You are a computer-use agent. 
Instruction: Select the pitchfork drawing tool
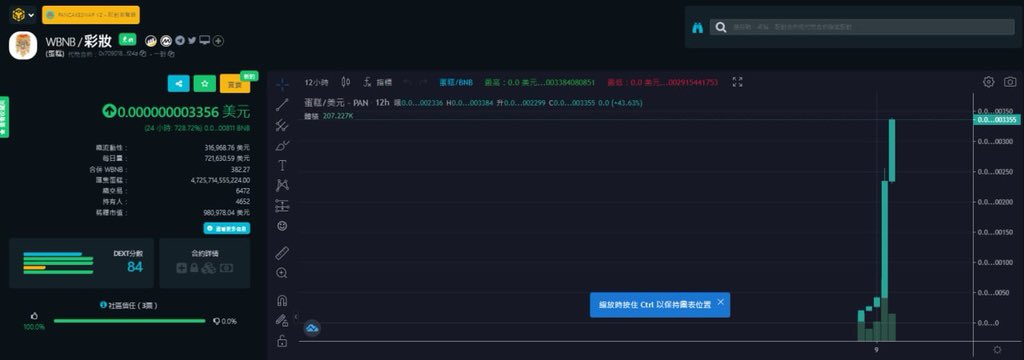point(282,125)
